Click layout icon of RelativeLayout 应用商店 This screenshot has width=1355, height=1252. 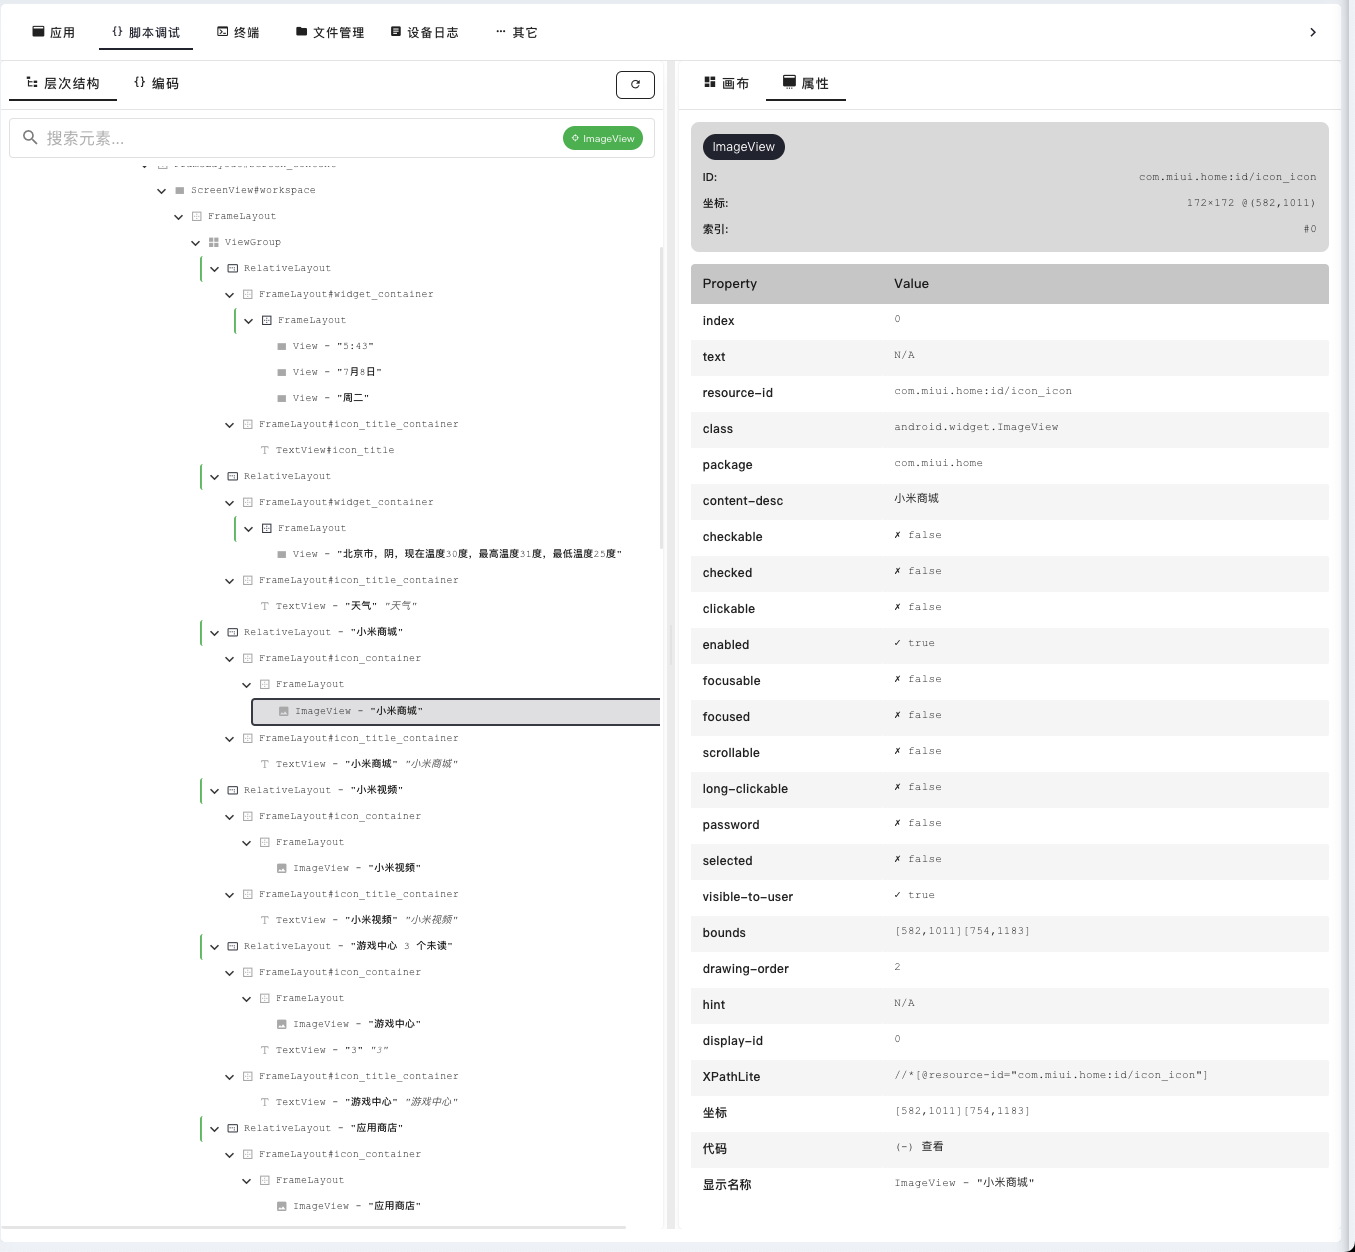(233, 1128)
